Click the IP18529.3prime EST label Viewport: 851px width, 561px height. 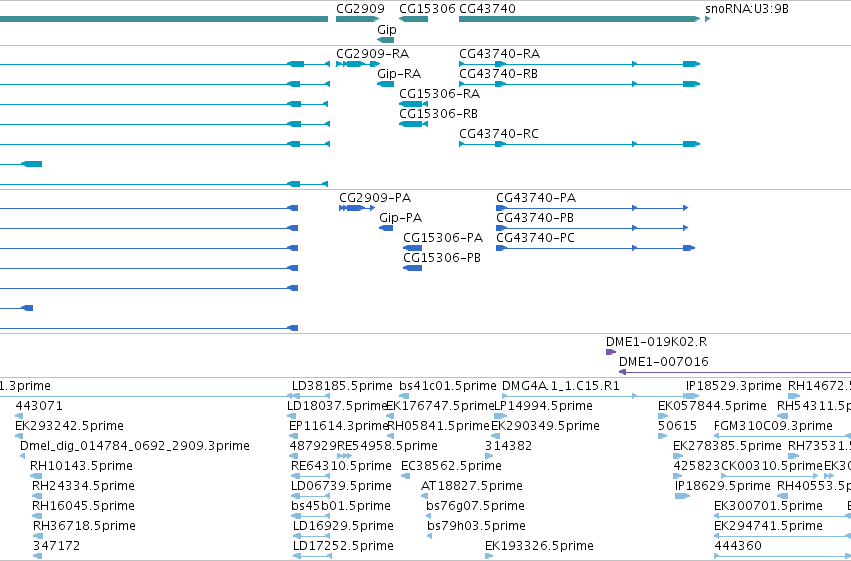pyautogui.click(x=734, y=386)
